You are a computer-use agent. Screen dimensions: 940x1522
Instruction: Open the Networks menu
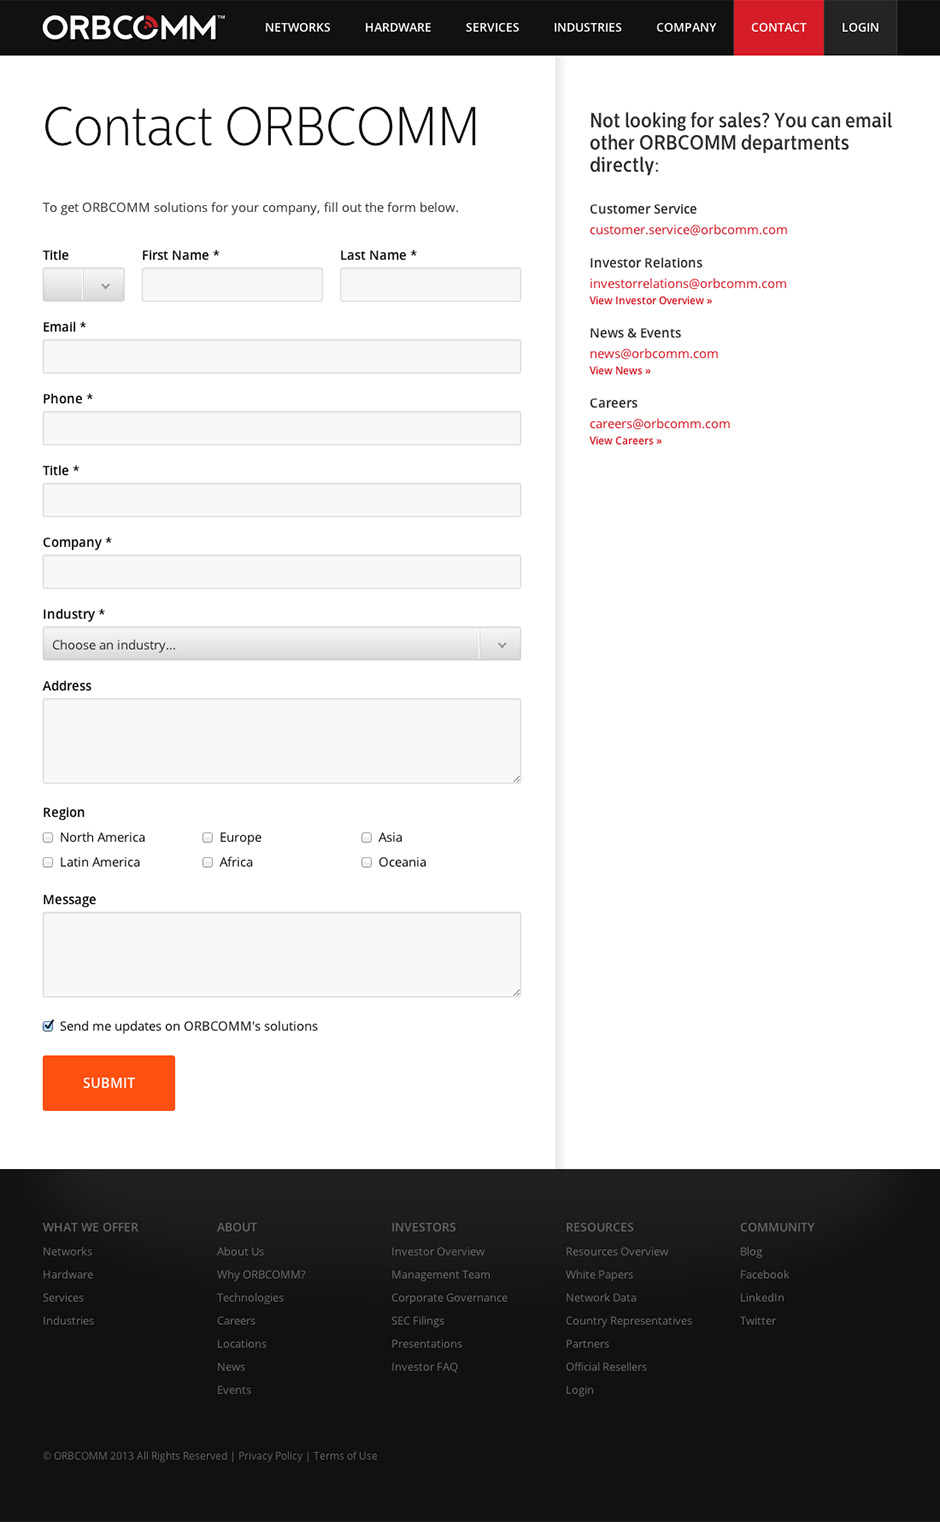297,27
